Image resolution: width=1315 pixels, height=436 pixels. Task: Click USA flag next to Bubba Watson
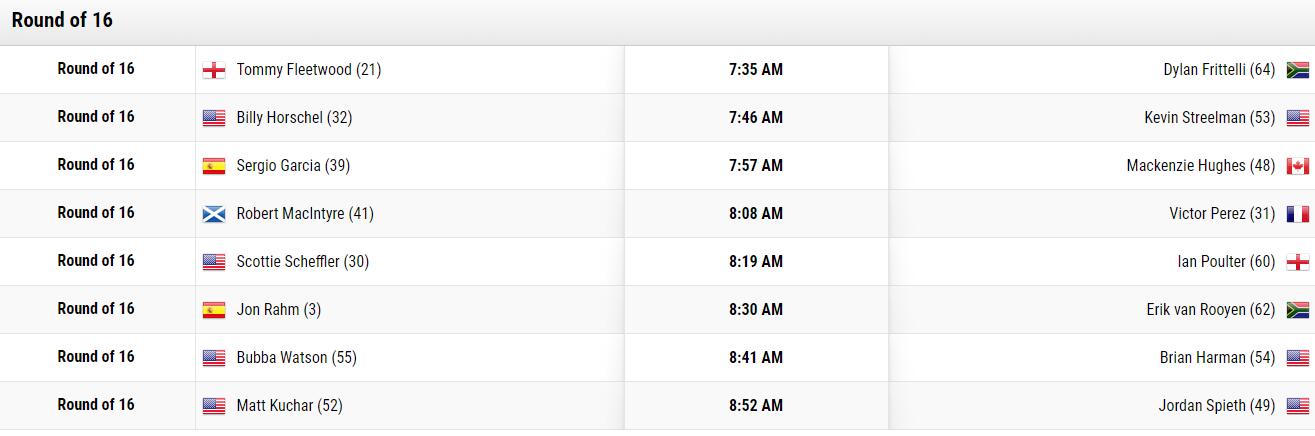point(213,358)
